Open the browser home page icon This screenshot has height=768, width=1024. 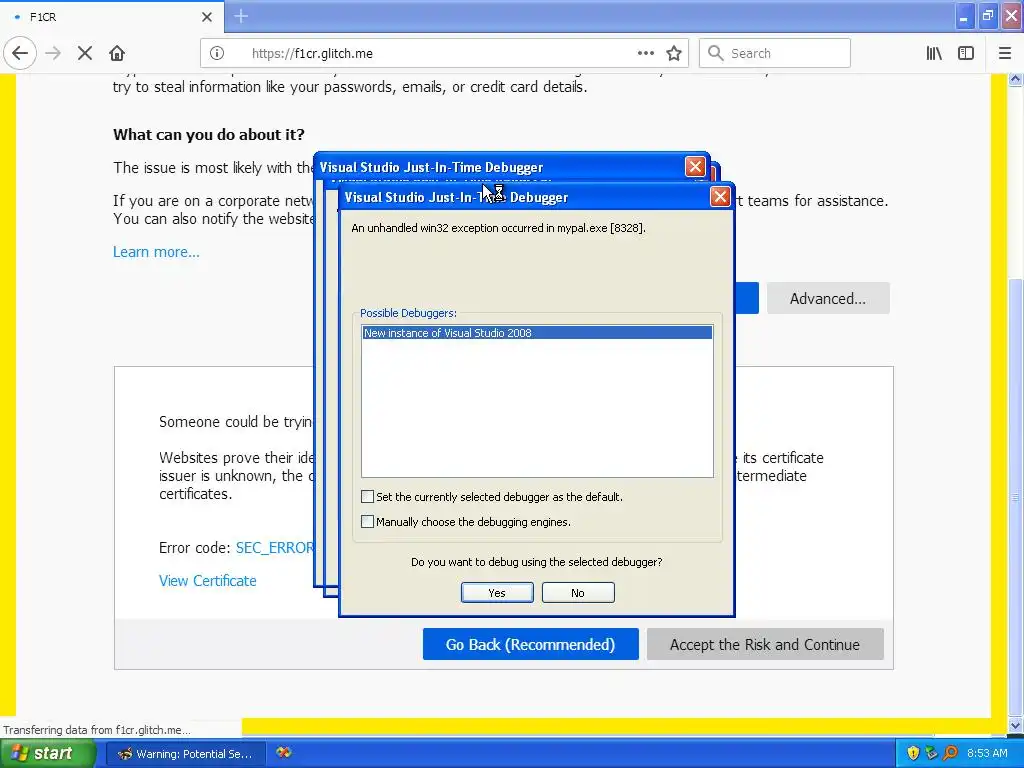pyautogui.click(x=117, y=54)
